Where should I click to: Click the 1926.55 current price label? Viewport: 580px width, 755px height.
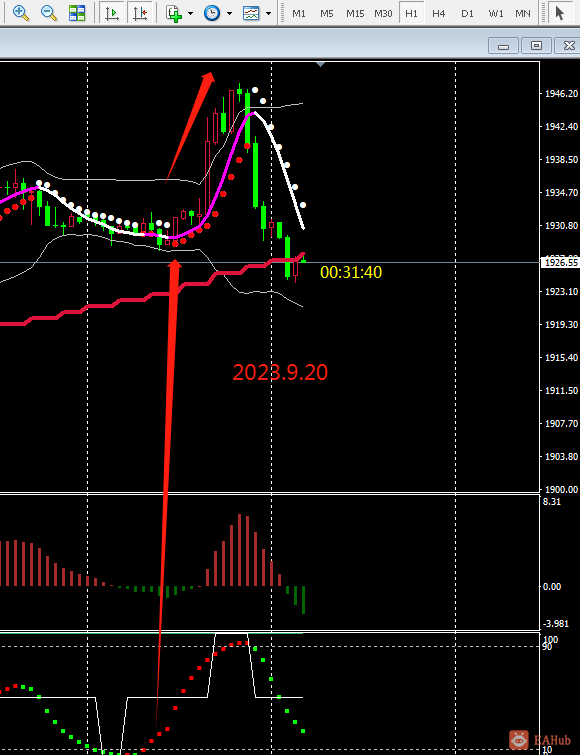(x=561, y=262)
